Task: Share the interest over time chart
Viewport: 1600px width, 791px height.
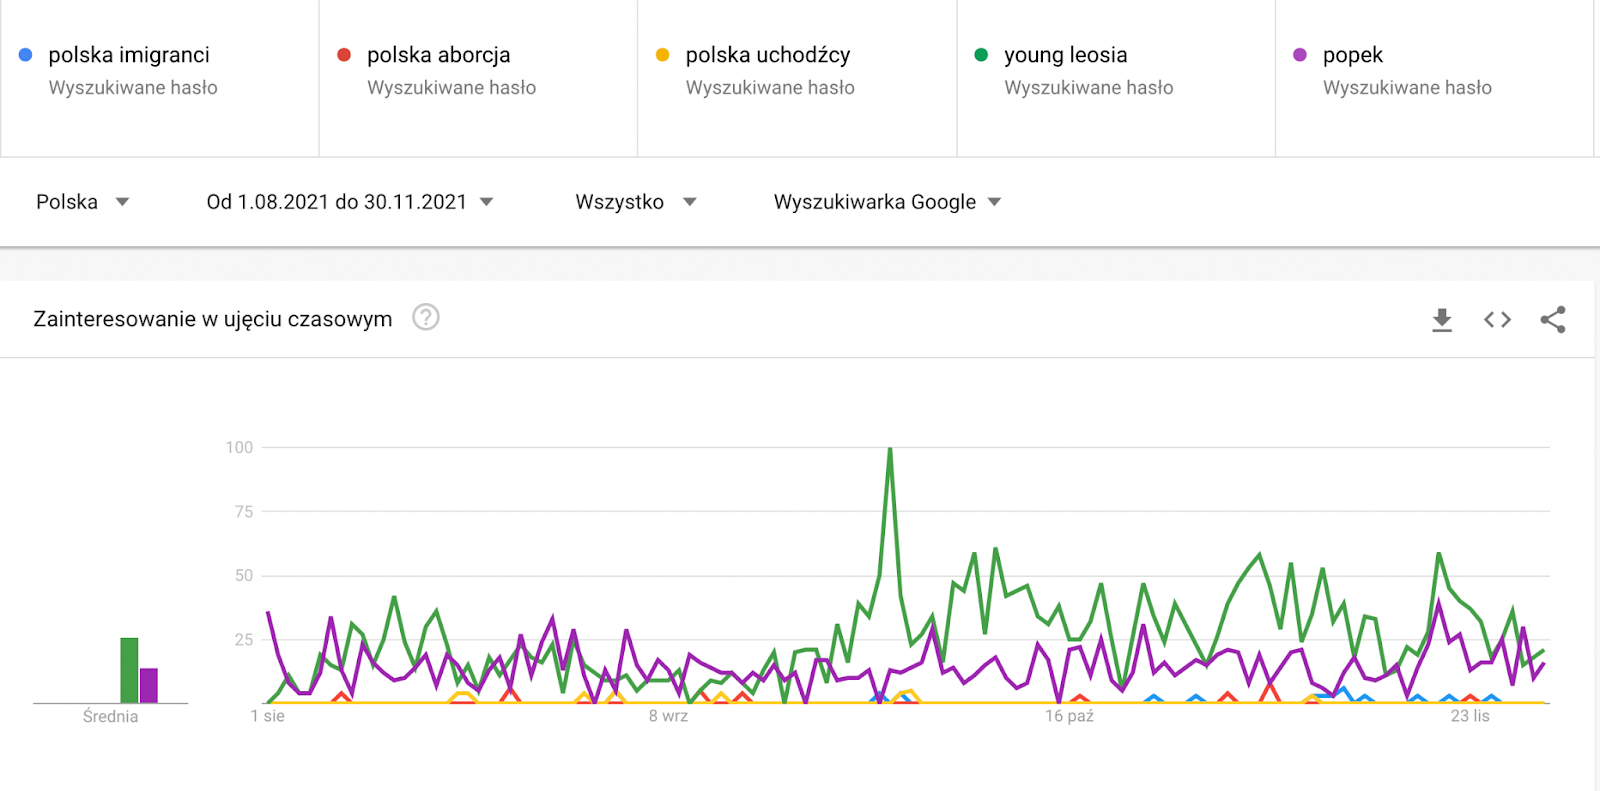Action: 1553,320
